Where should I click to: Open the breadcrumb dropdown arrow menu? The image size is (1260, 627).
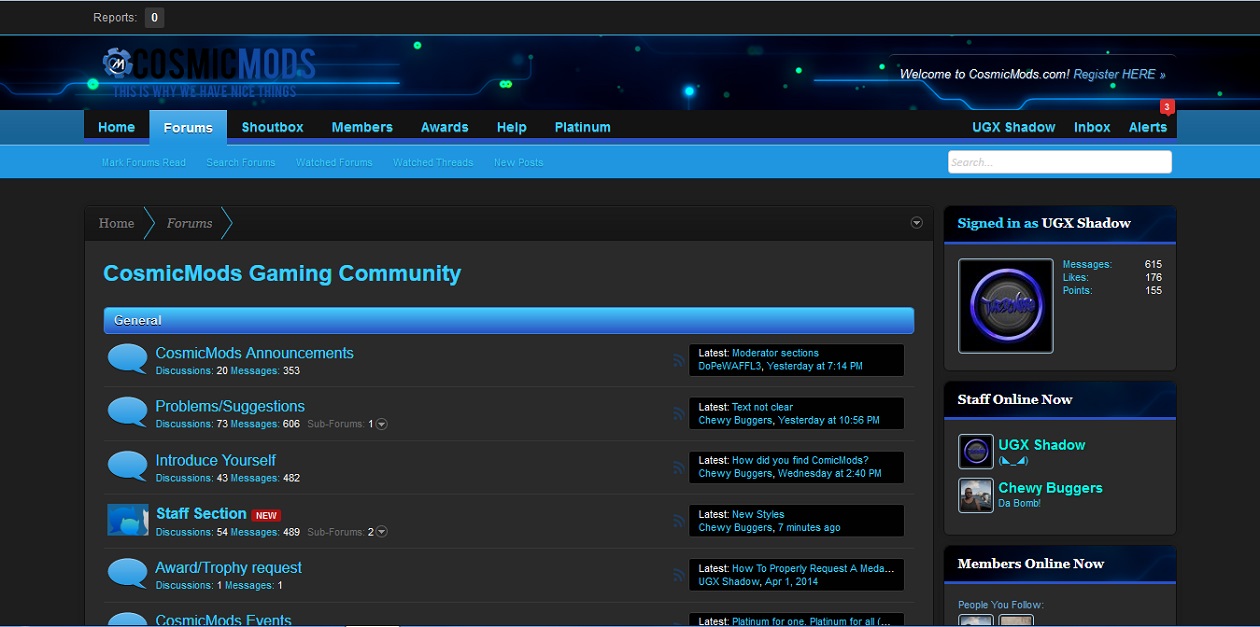(916, 223)
